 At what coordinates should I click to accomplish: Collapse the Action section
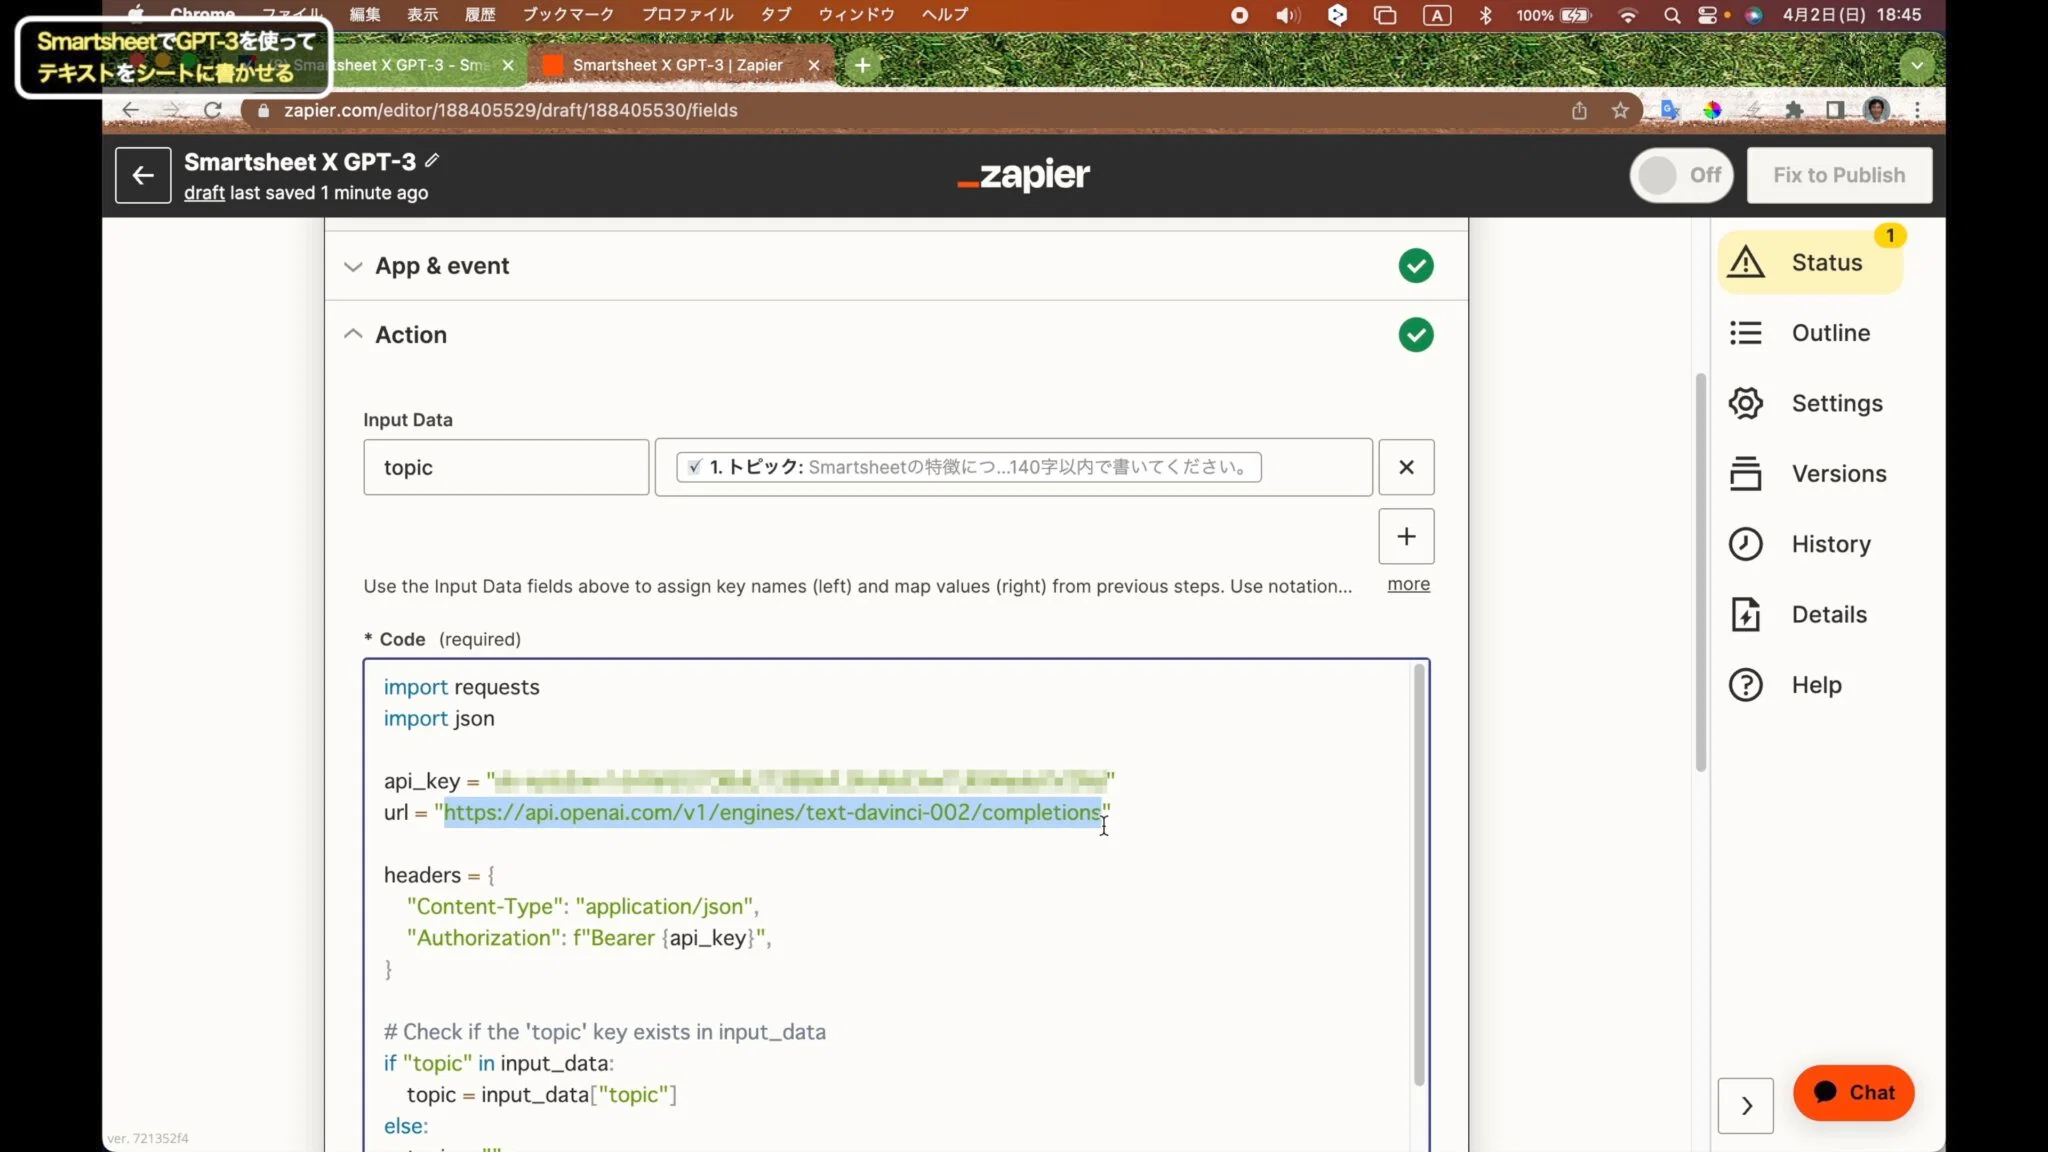point(352,333)
